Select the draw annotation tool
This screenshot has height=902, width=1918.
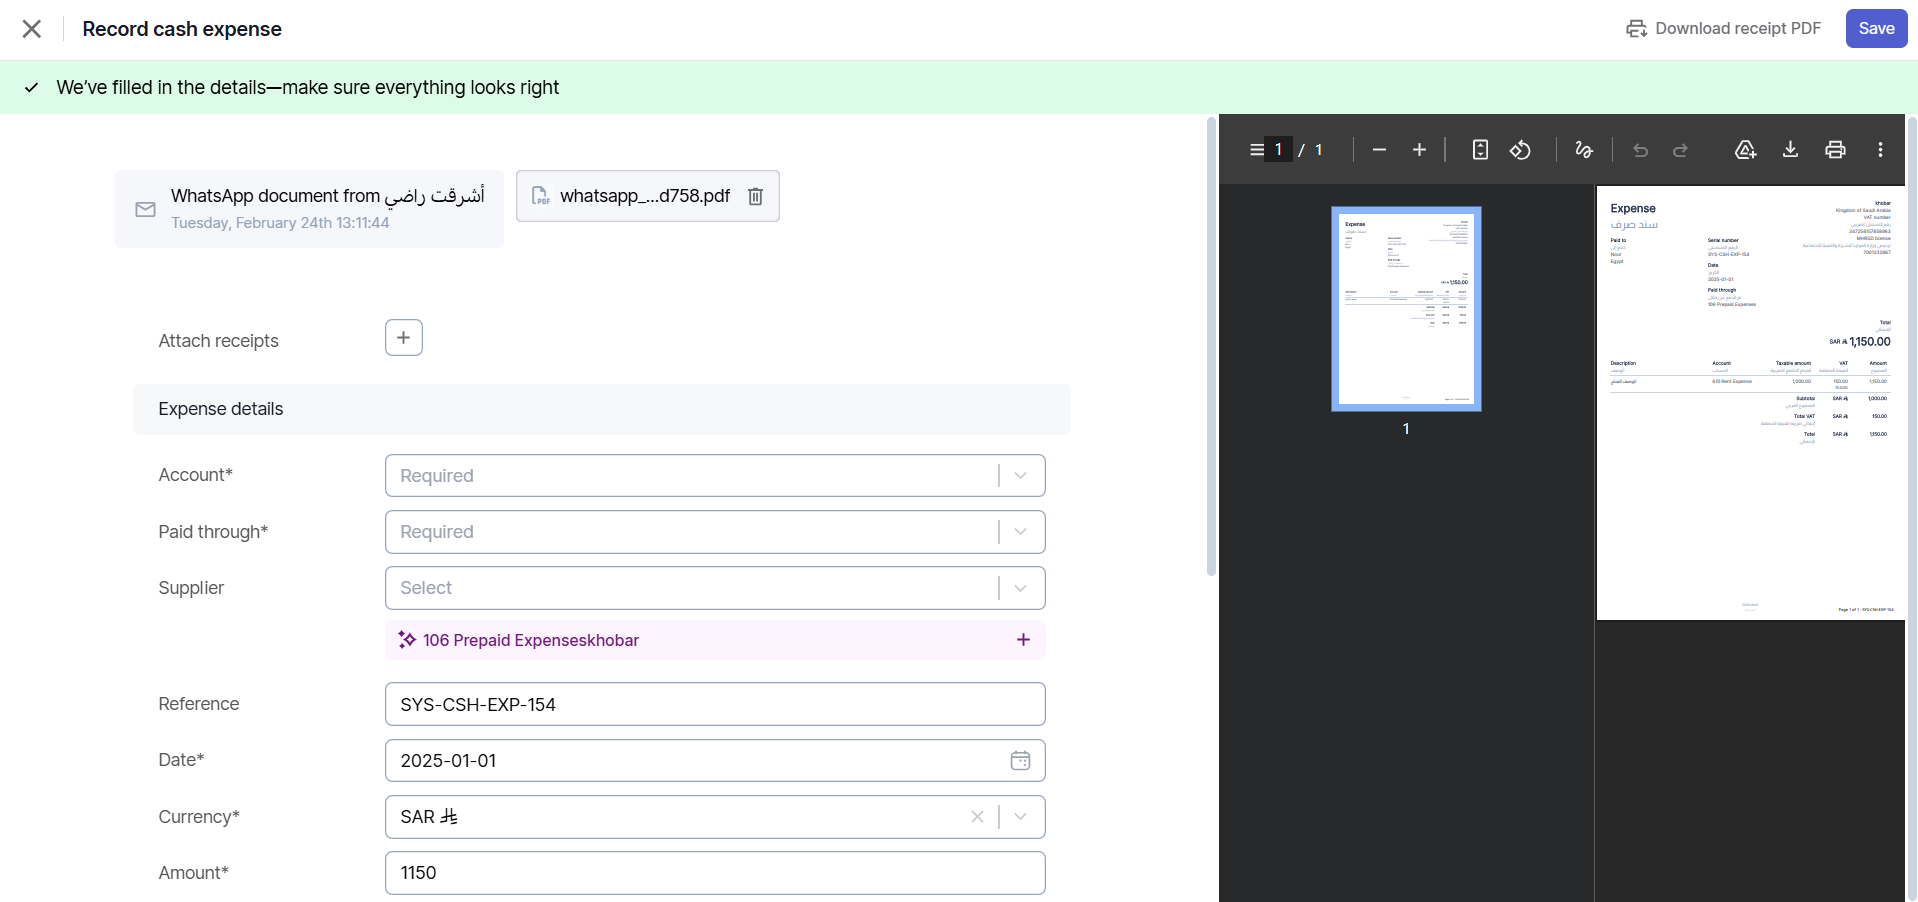[x=1583, y=150]
